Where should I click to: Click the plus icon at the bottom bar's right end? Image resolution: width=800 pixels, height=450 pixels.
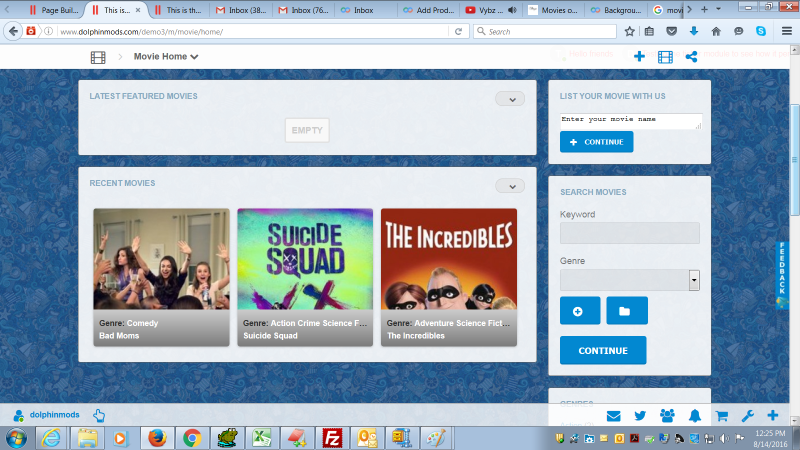coord(773,416)
